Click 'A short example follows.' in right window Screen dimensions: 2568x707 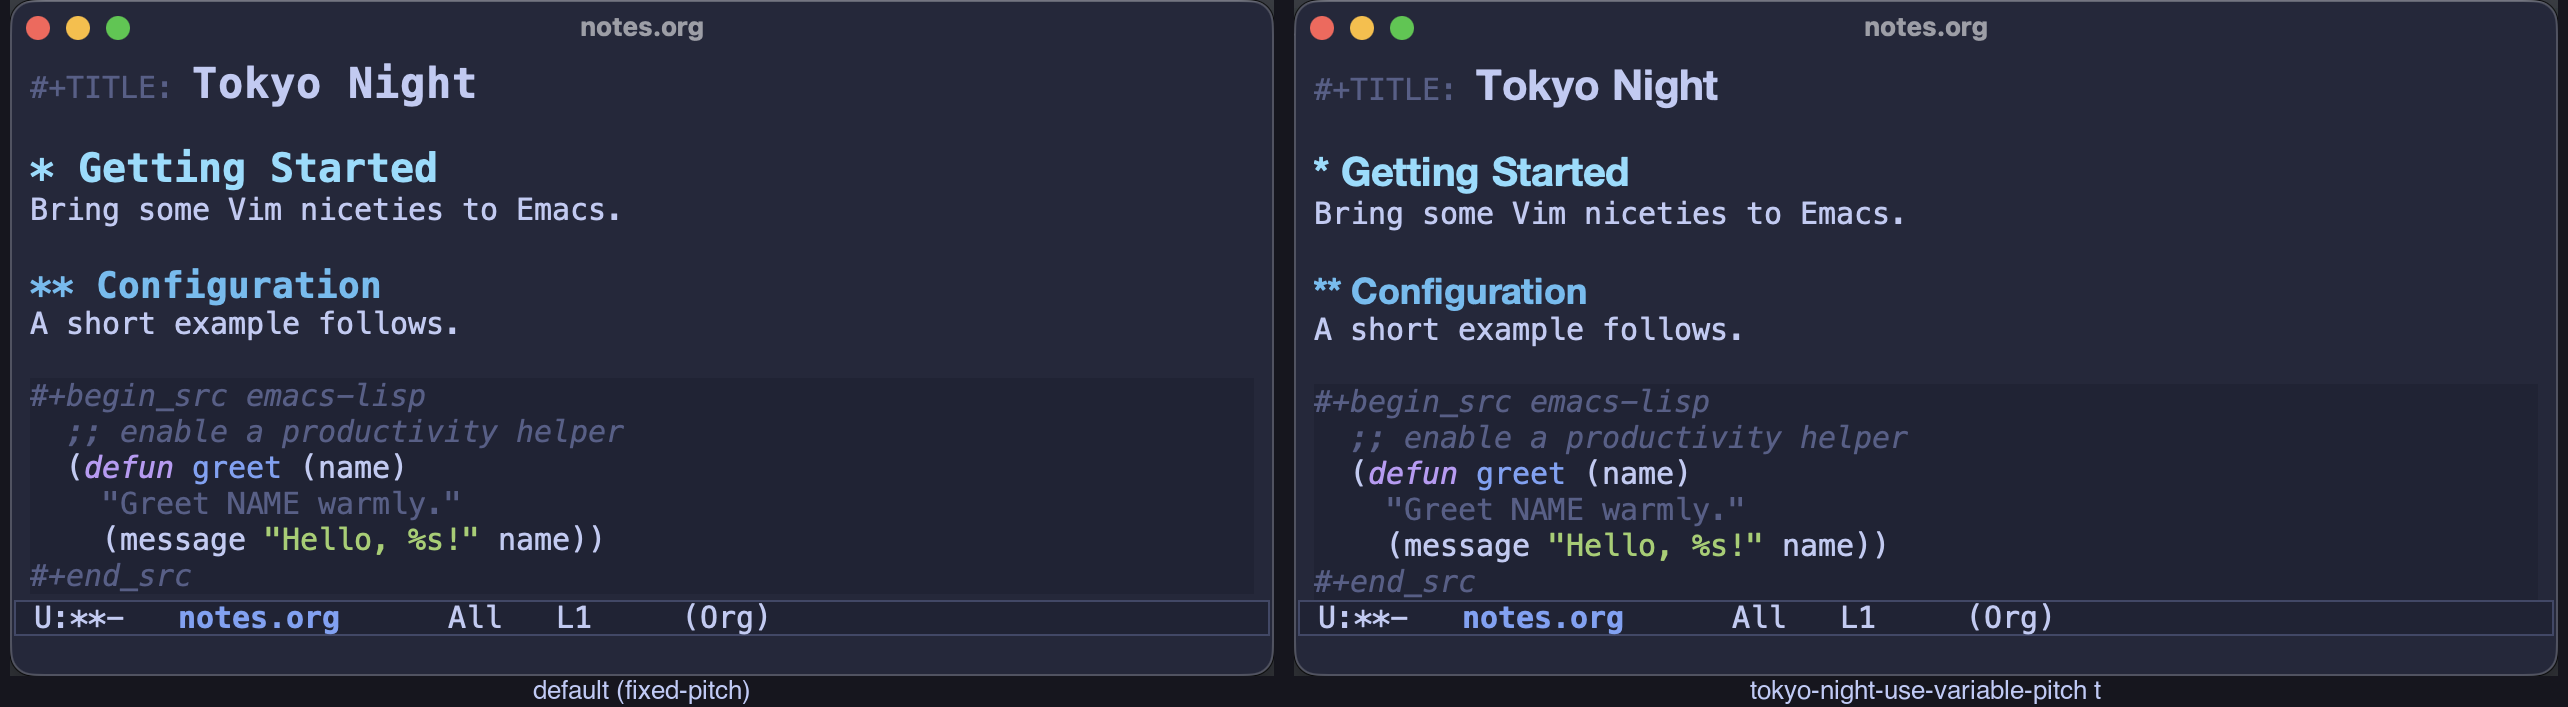tap(1528, 330)
